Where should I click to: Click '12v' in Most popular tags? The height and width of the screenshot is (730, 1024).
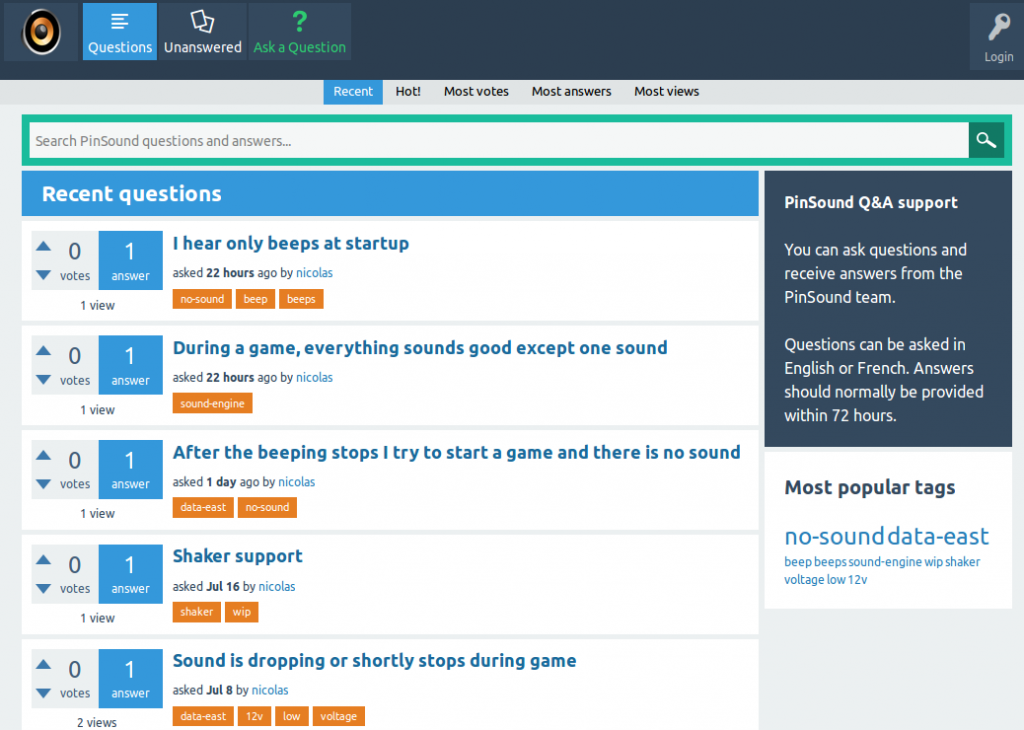[x=857, y=580]
